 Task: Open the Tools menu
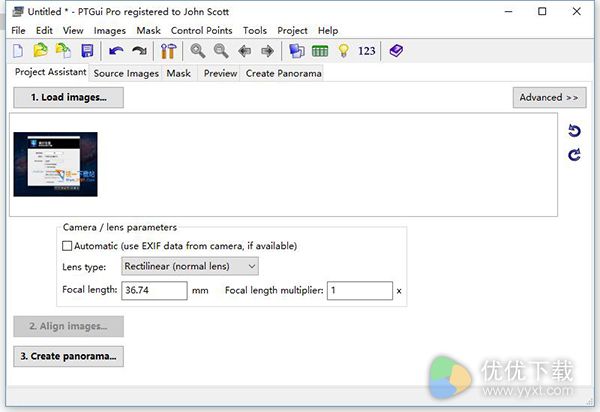point(255,31)
